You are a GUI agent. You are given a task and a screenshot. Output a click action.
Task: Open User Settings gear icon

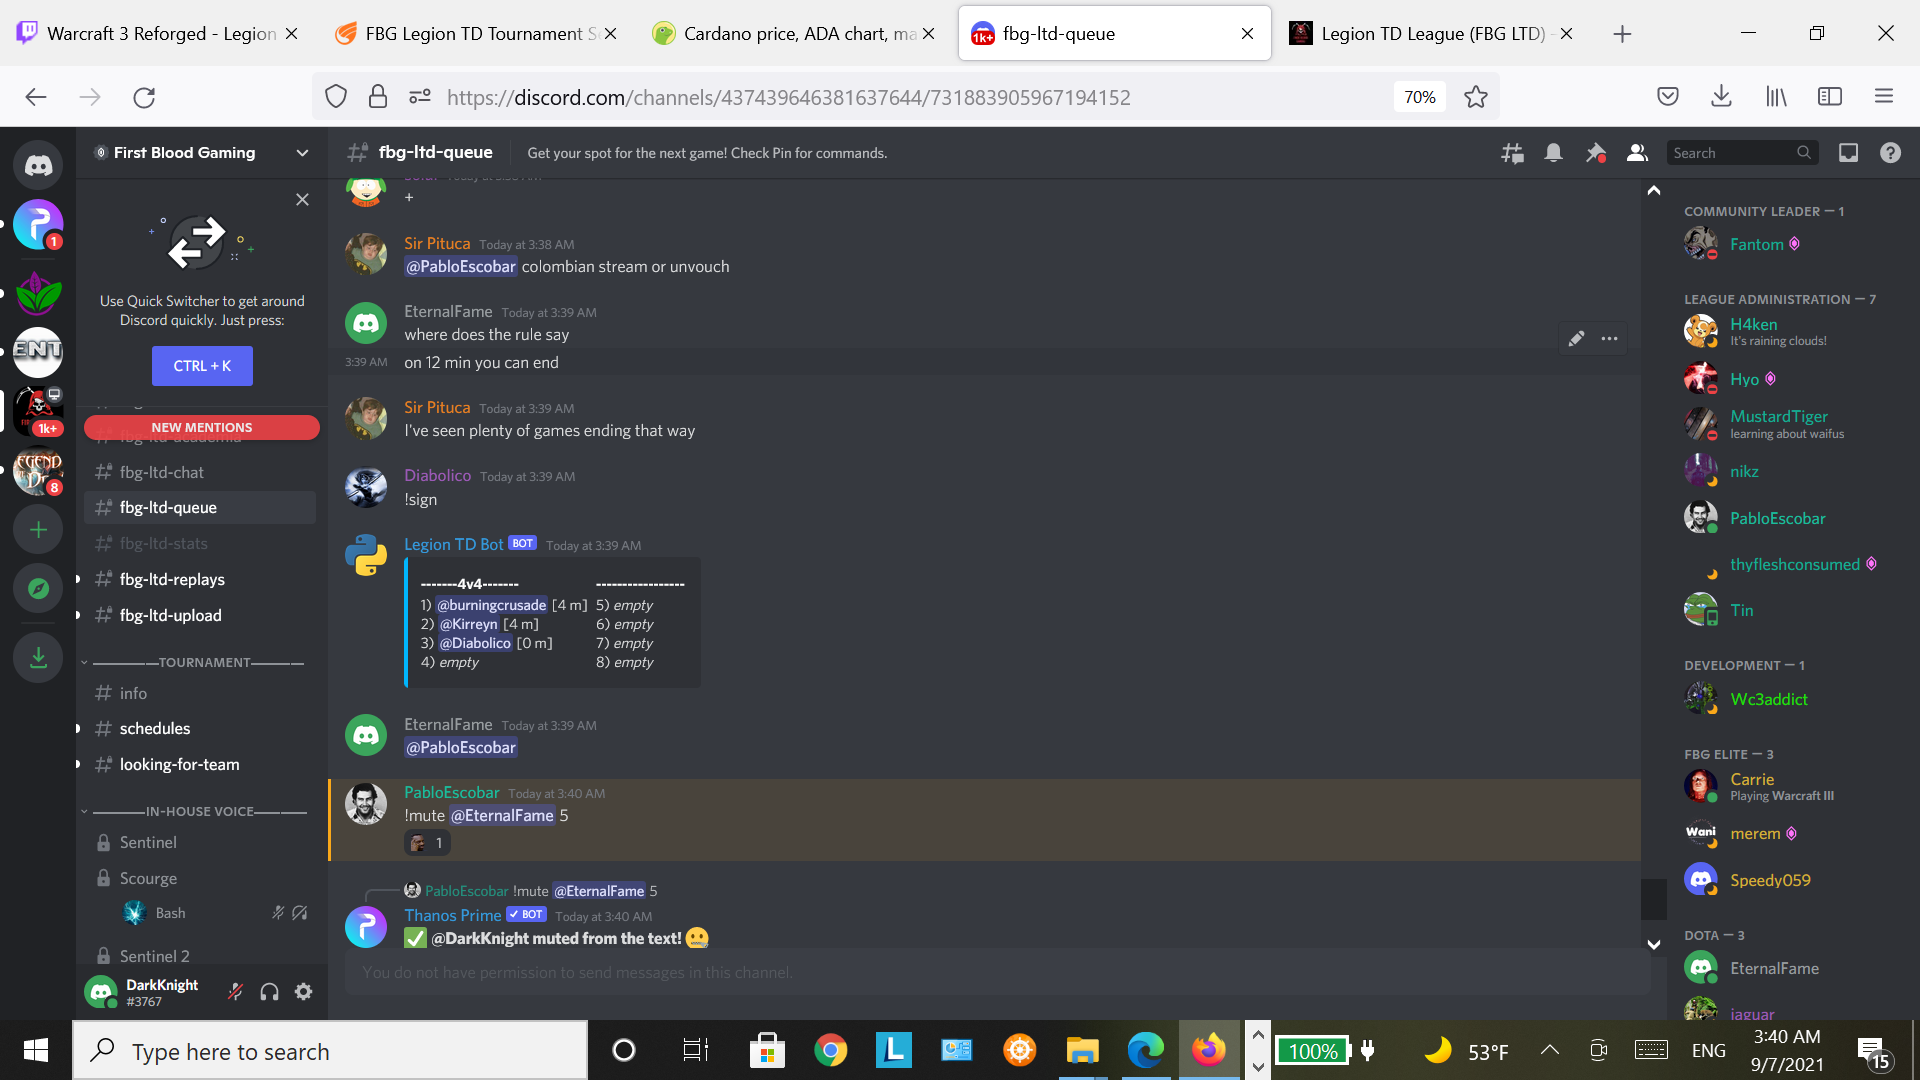click(x=303, y=992)
